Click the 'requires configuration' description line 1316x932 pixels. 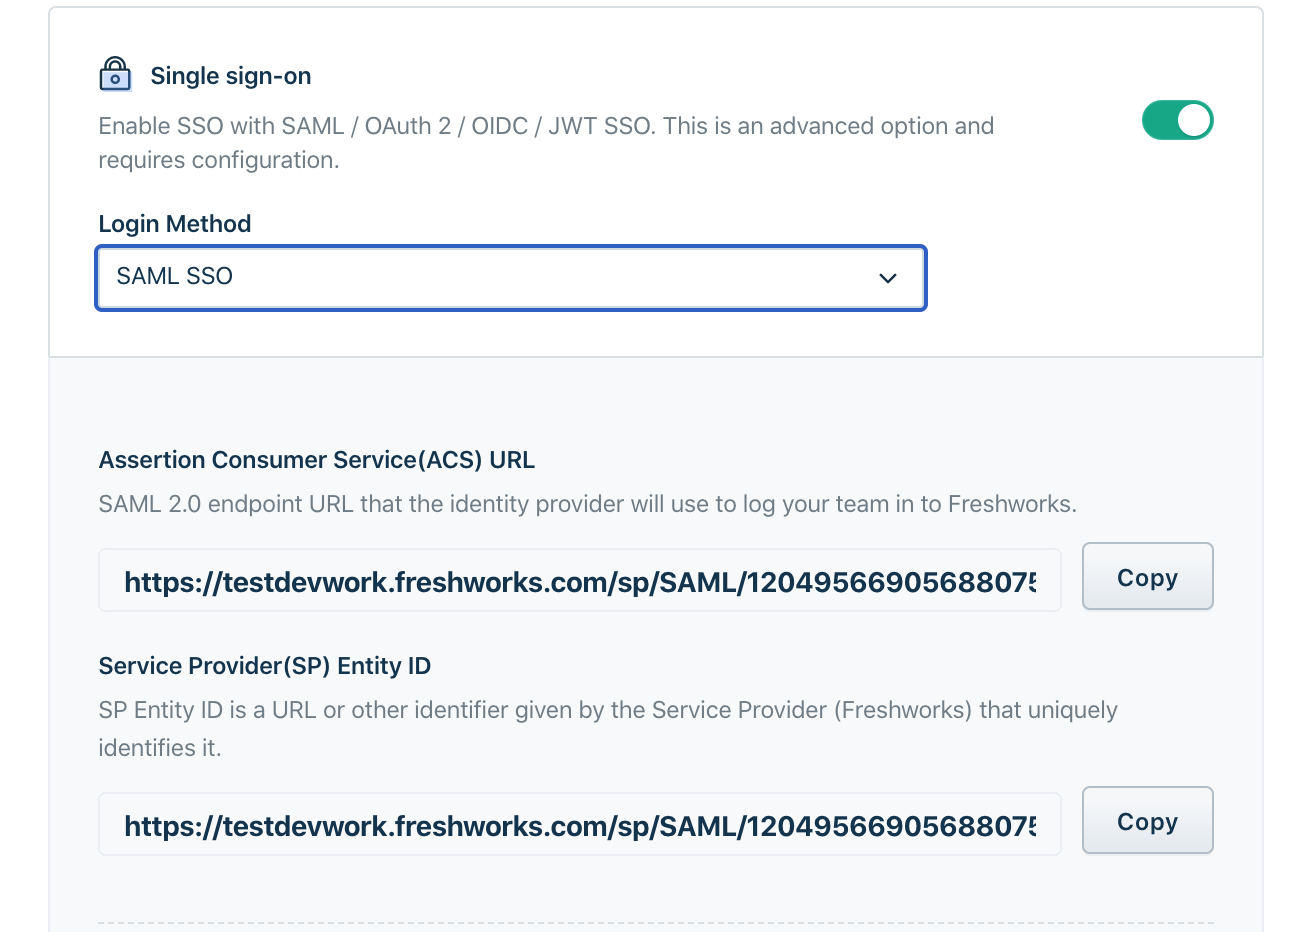(x=218, y=160)
